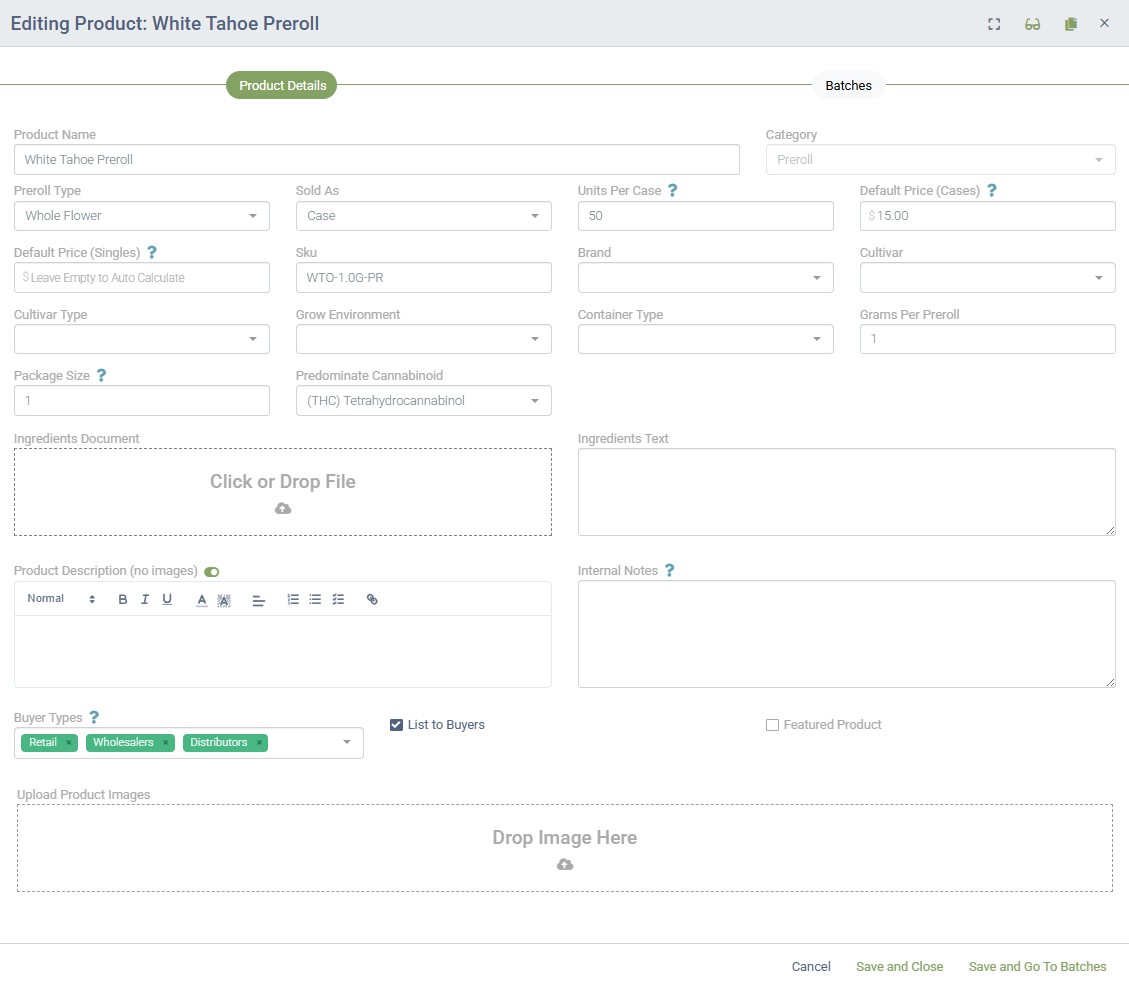The image size is (1129, 985).
Task: Click help icon beside Internal Notes
Action: pos(669,571)
